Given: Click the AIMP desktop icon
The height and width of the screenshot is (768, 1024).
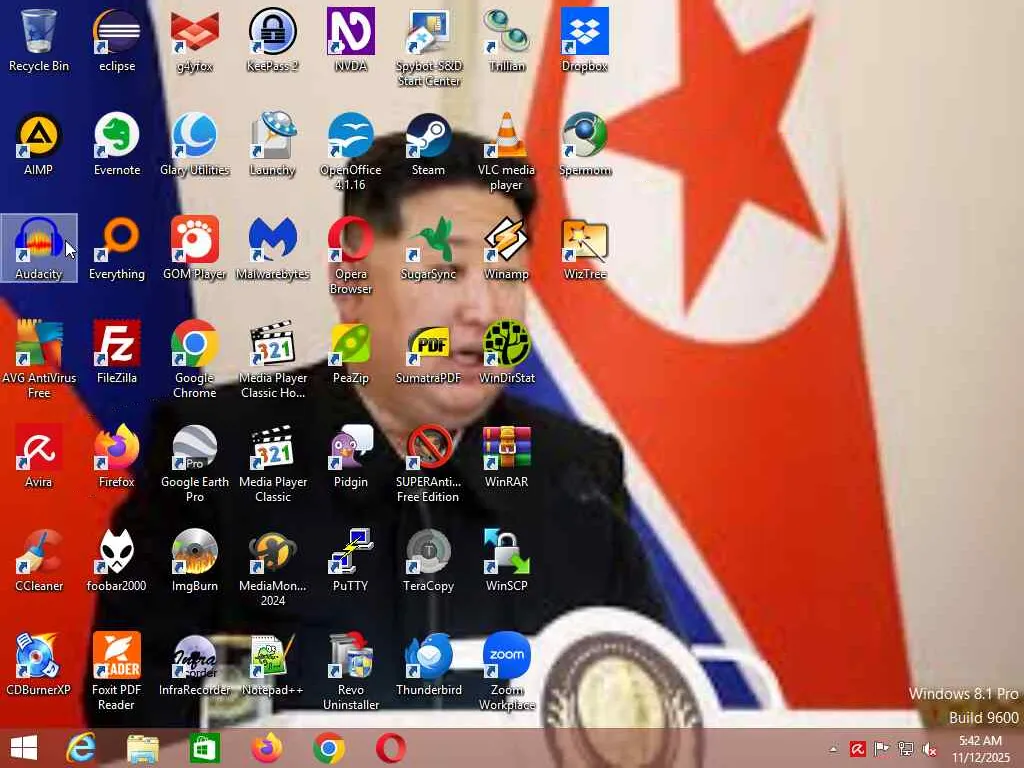Looking at the screenshot, I should [x=39, y=144].
